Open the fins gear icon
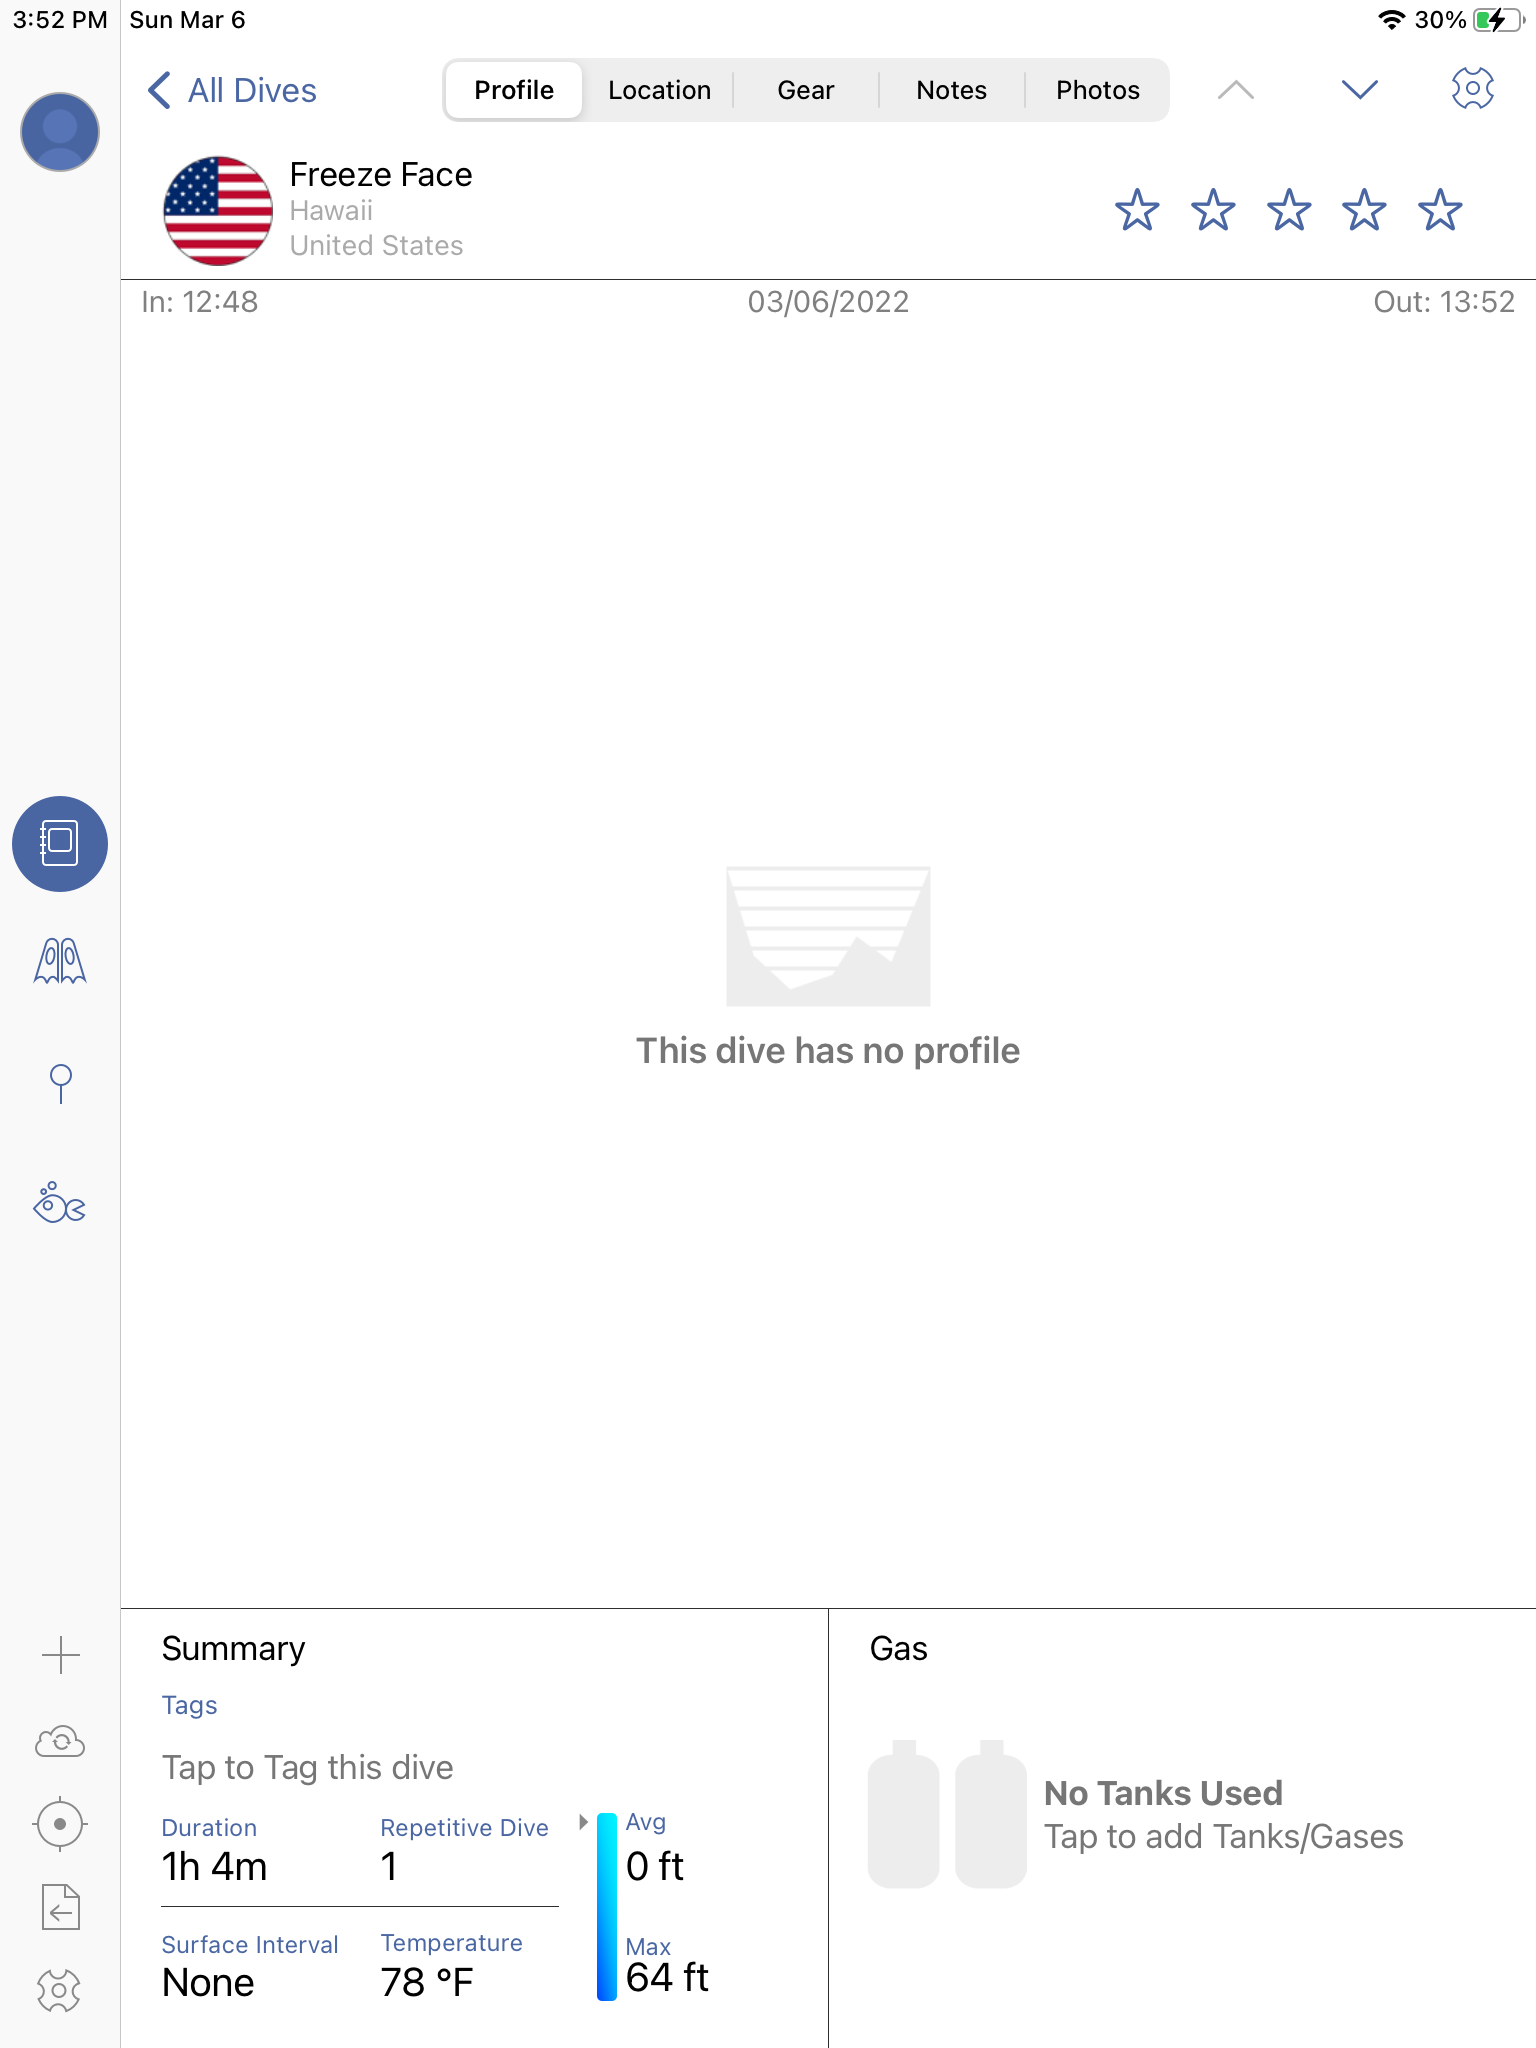The width and height of the screenshot is (1536, 2048). click(60, 961)
